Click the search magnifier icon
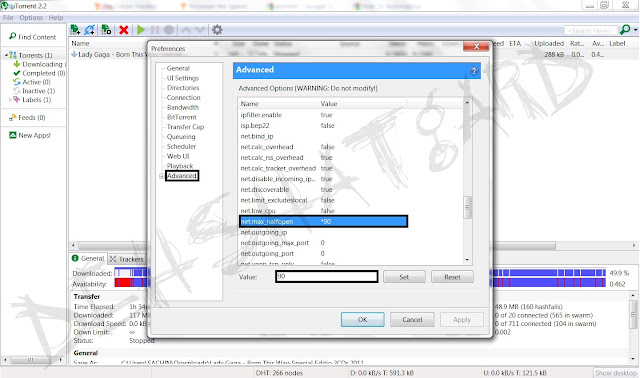 point(624,30)
